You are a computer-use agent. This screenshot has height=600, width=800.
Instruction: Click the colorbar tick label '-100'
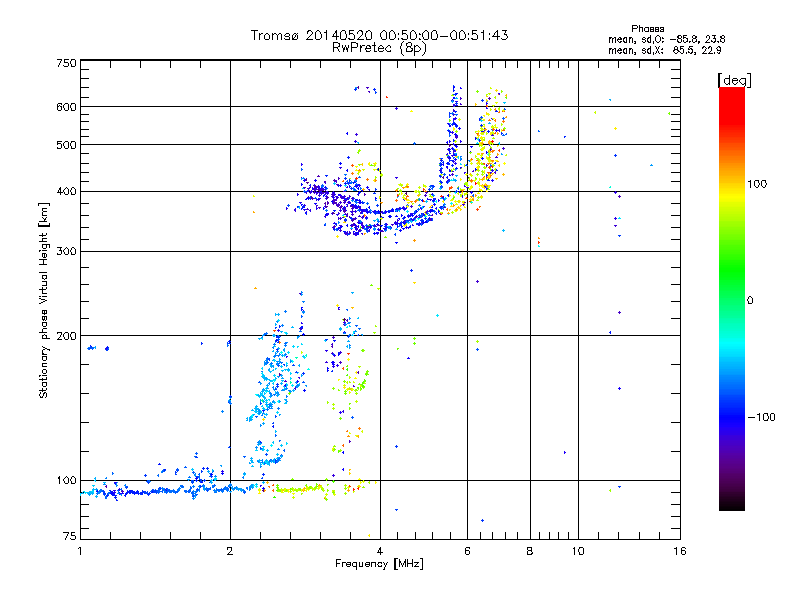(761, 417)
